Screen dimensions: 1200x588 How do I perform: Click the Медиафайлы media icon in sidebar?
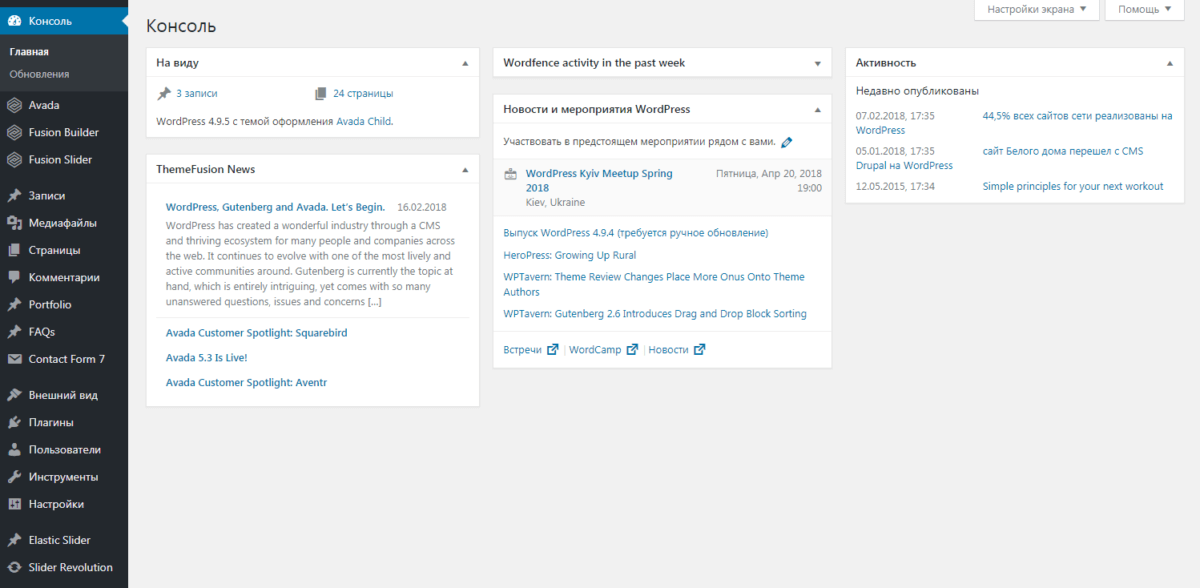14,223
